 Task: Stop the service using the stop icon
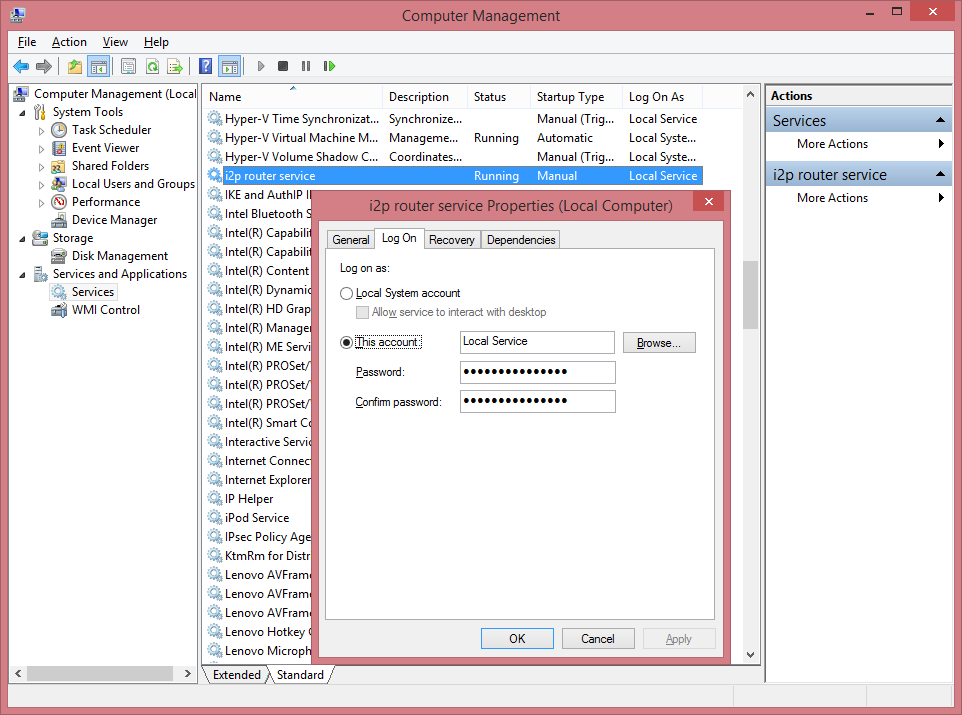[x=283, y=66]
